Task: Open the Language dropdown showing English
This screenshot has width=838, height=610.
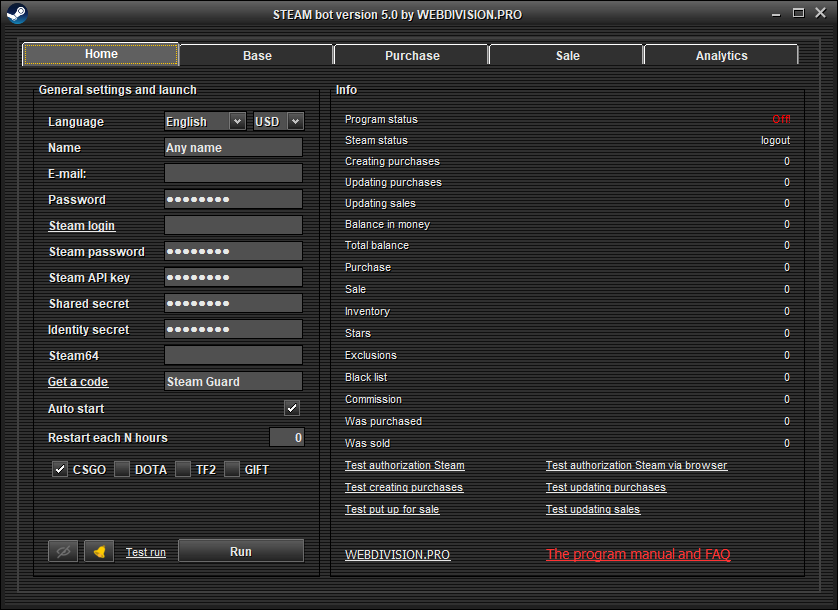Action: pyautogui.click(x=205, y=121)
